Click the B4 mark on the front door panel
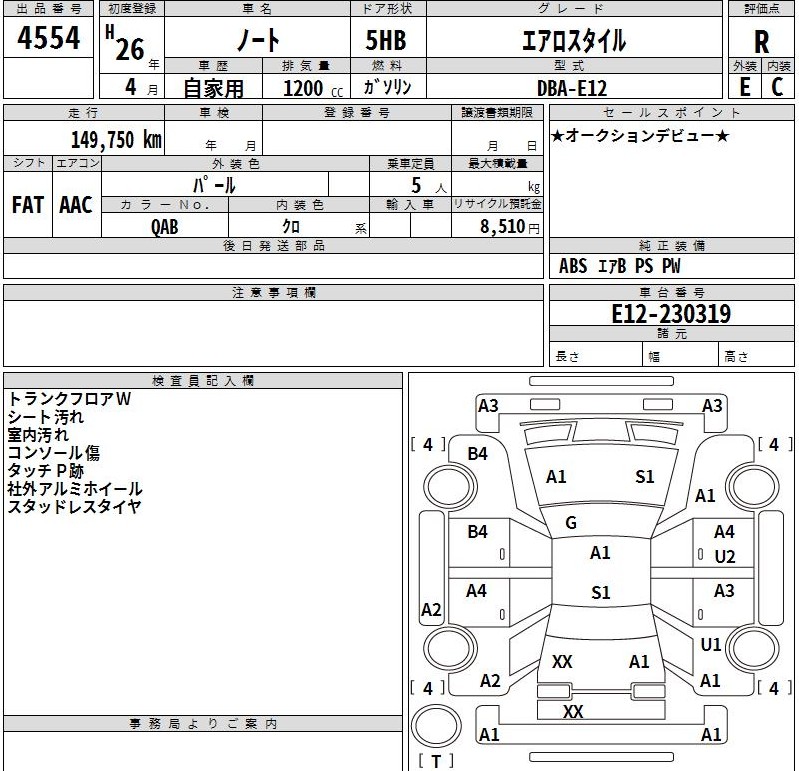The width and height of the screenshot is (799, 771). pyautogui.click(x=477, y=532)
